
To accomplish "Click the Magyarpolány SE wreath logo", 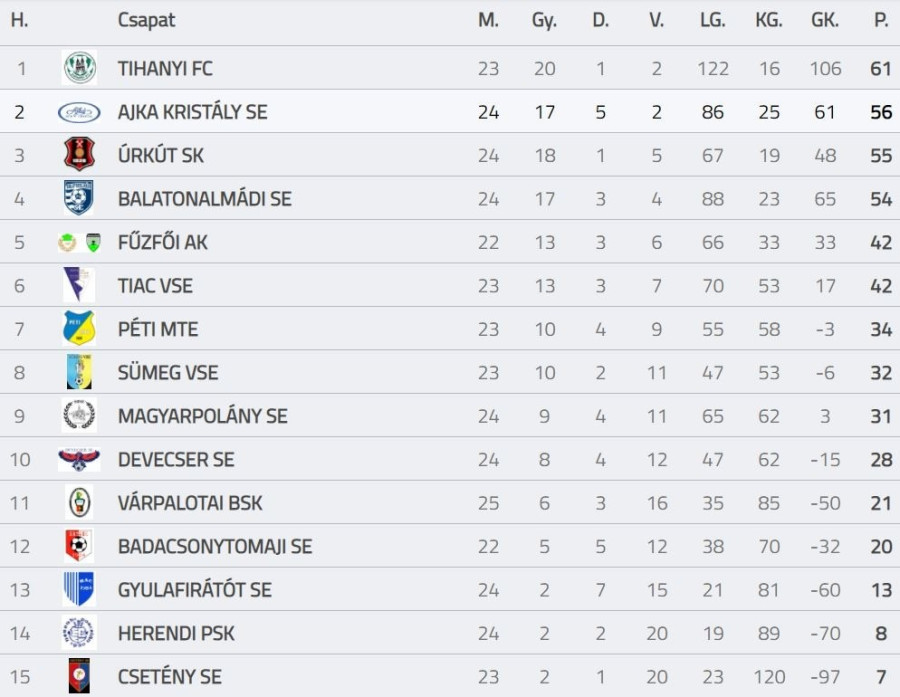I will coord(79,415).
